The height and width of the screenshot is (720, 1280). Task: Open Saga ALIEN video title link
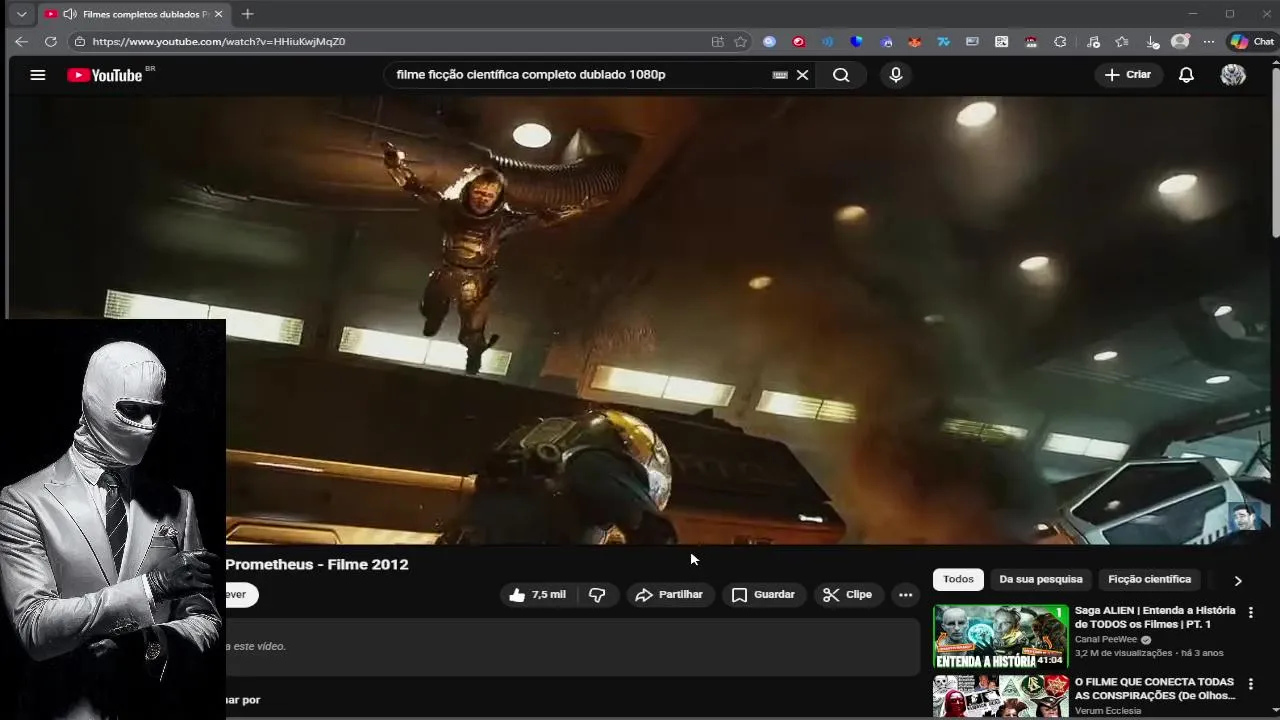point(1155,617)
